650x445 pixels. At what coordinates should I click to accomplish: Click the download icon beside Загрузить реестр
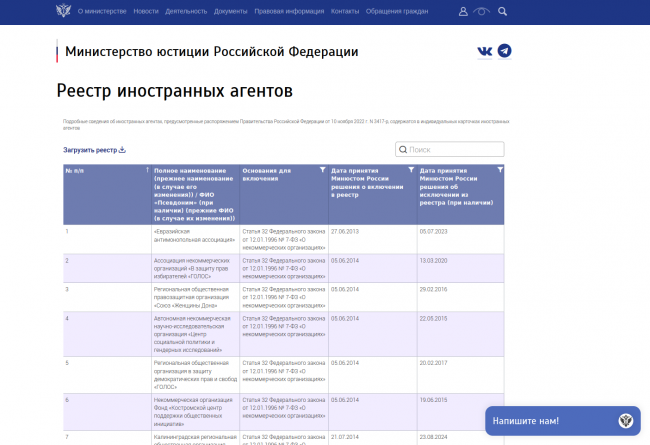pyautogui.click(x=122, y=150)
